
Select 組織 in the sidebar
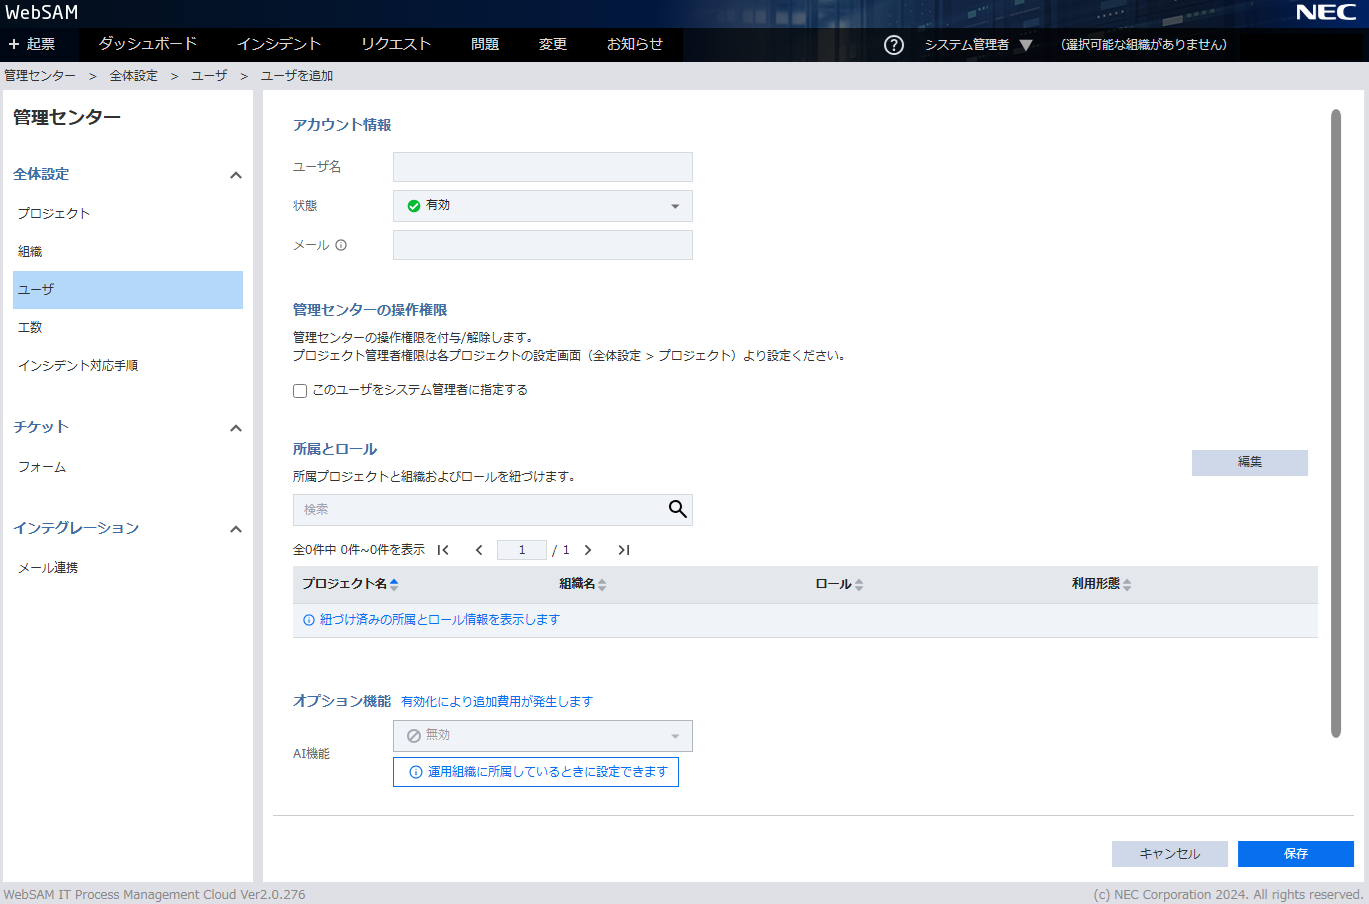(x=128, y=252)
